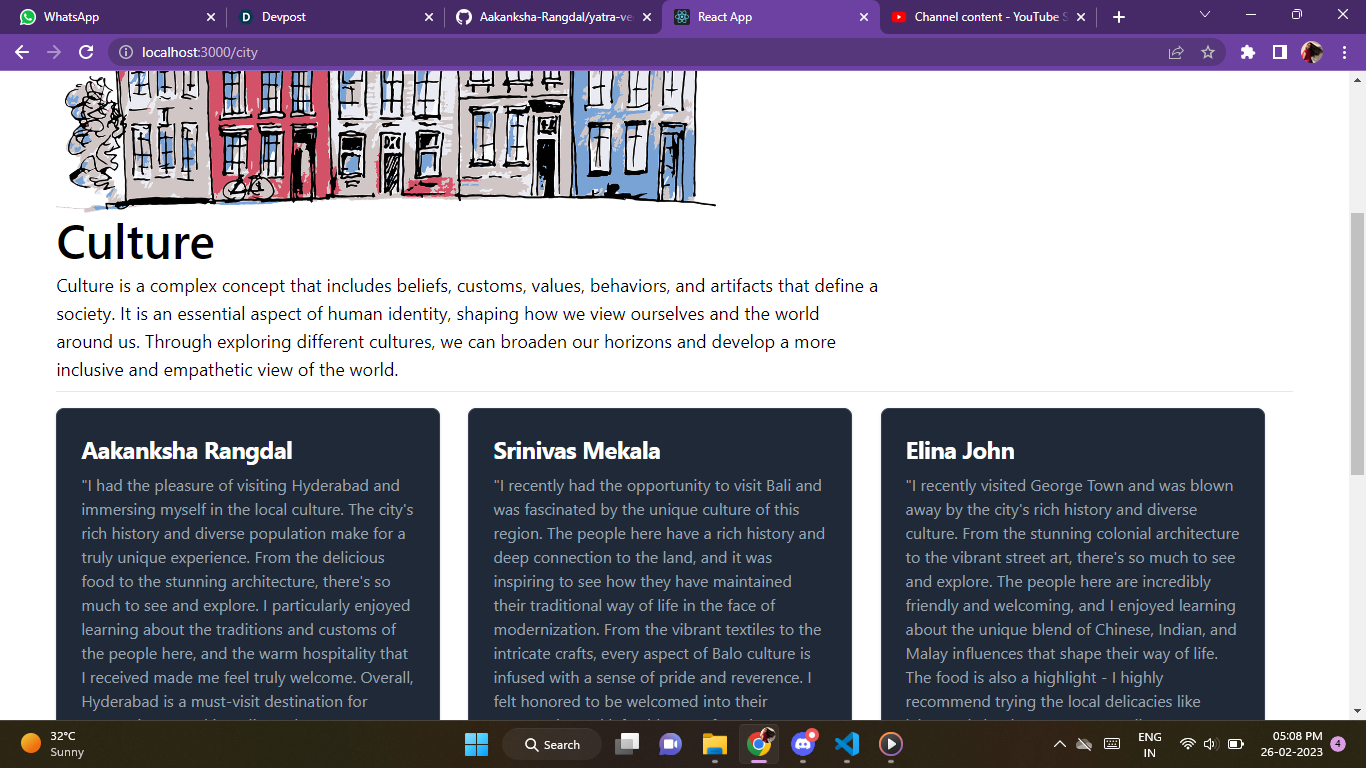Open the Chrome profile avatar
1366x768 pixels.
tap(1312, 52)
